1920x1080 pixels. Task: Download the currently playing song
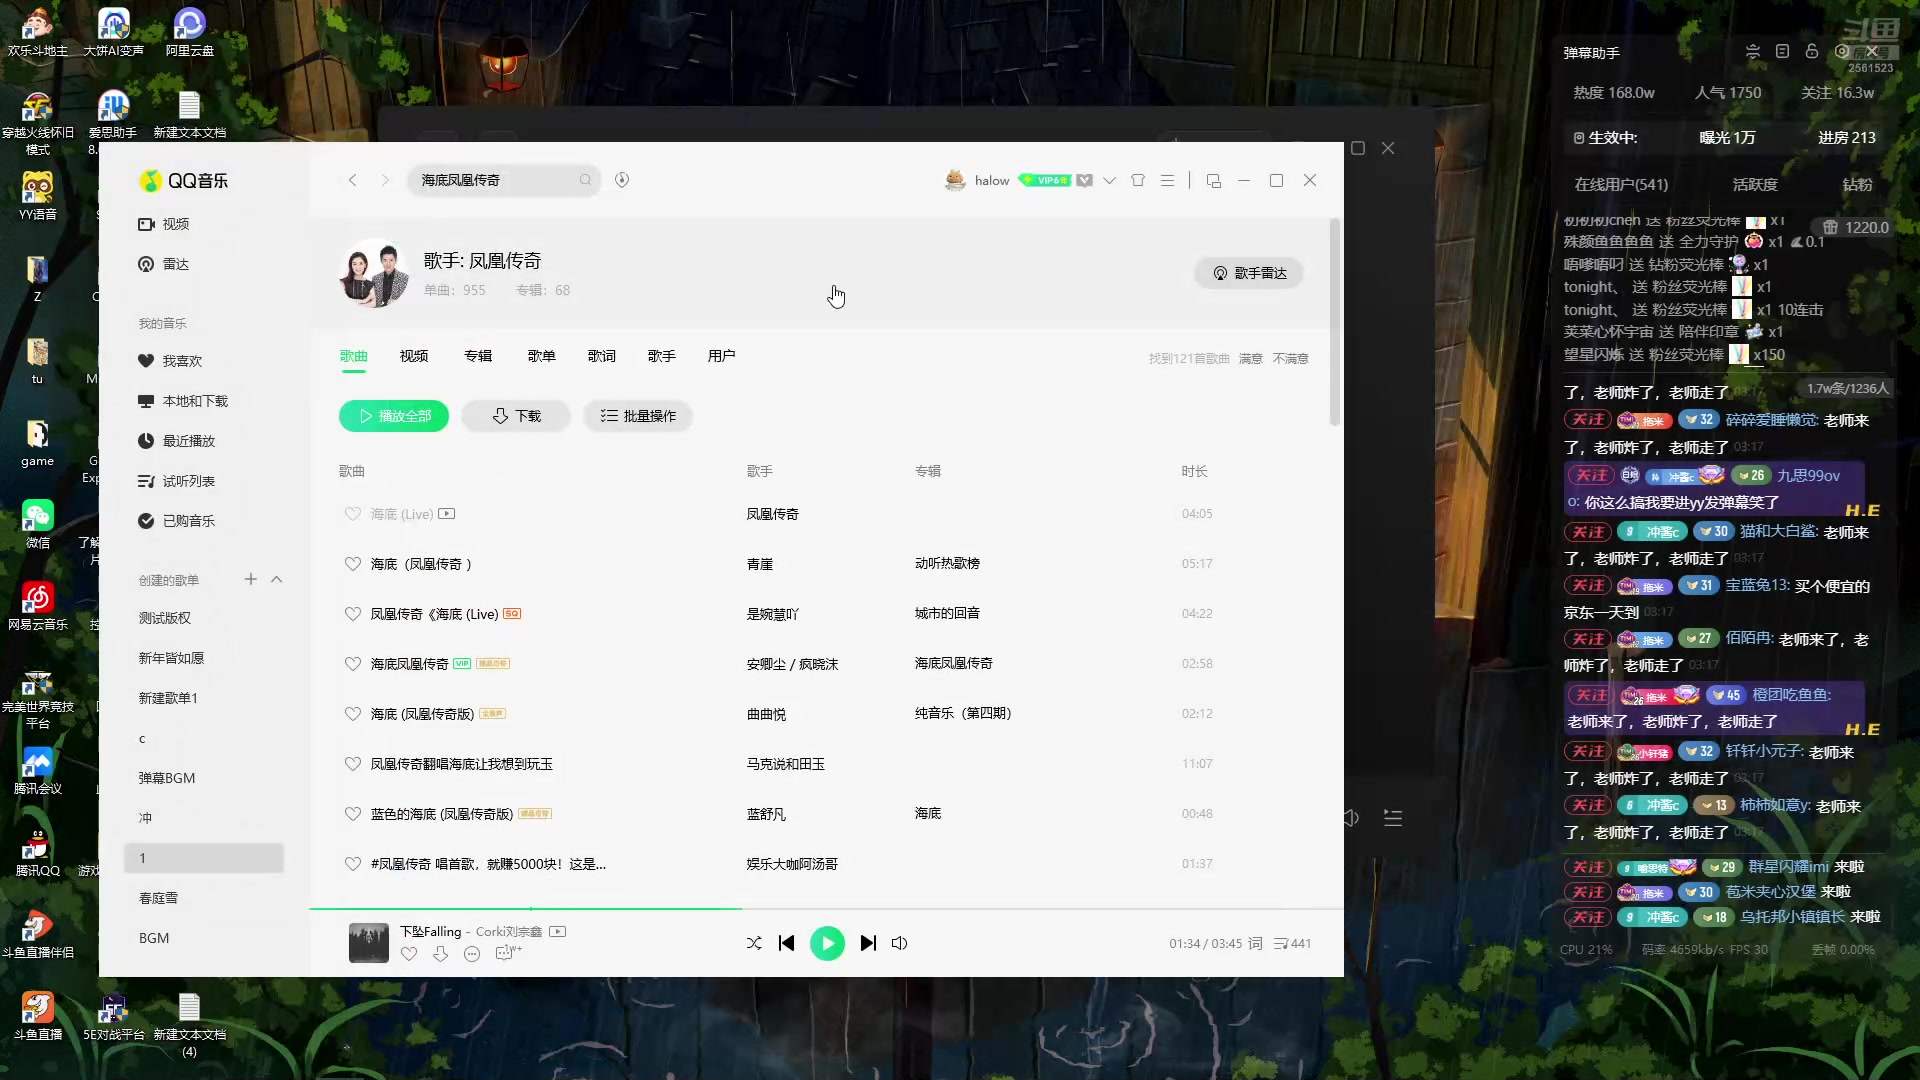click(441, 954)
